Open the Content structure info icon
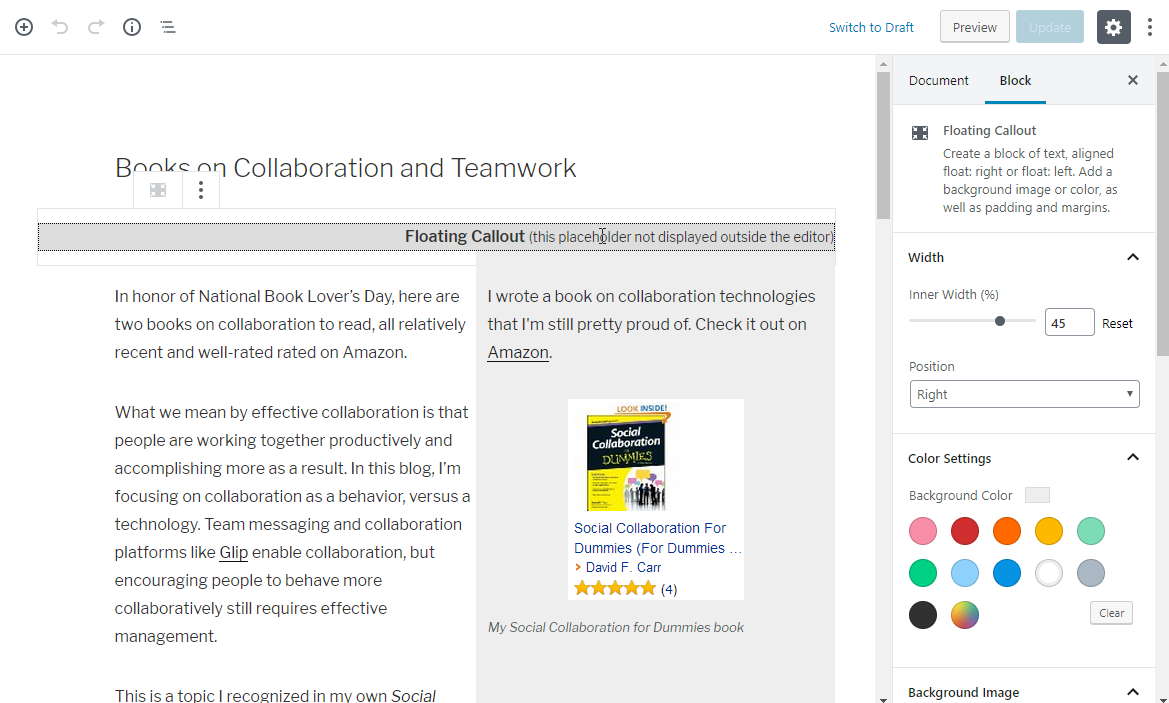This screenshot has width=1169, height=703. tap(132, 28)
